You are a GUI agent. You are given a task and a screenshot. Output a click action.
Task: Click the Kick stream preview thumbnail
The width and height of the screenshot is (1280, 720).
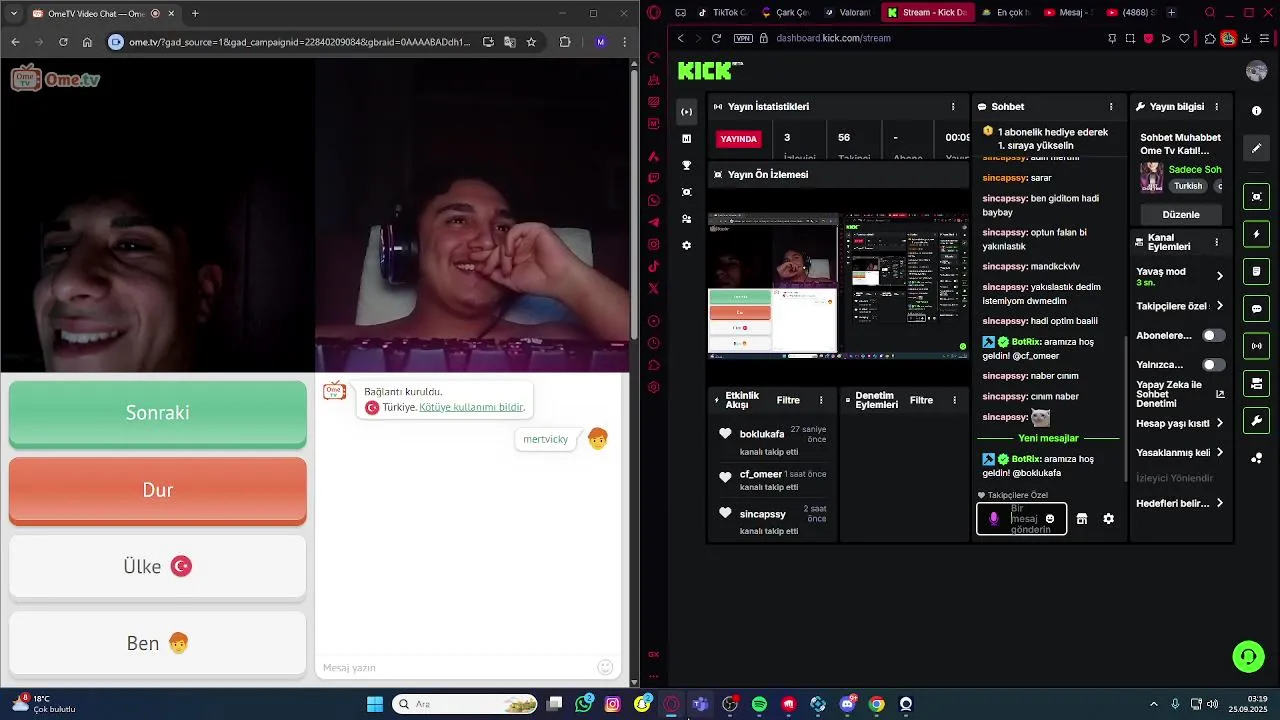pos(838,284)
